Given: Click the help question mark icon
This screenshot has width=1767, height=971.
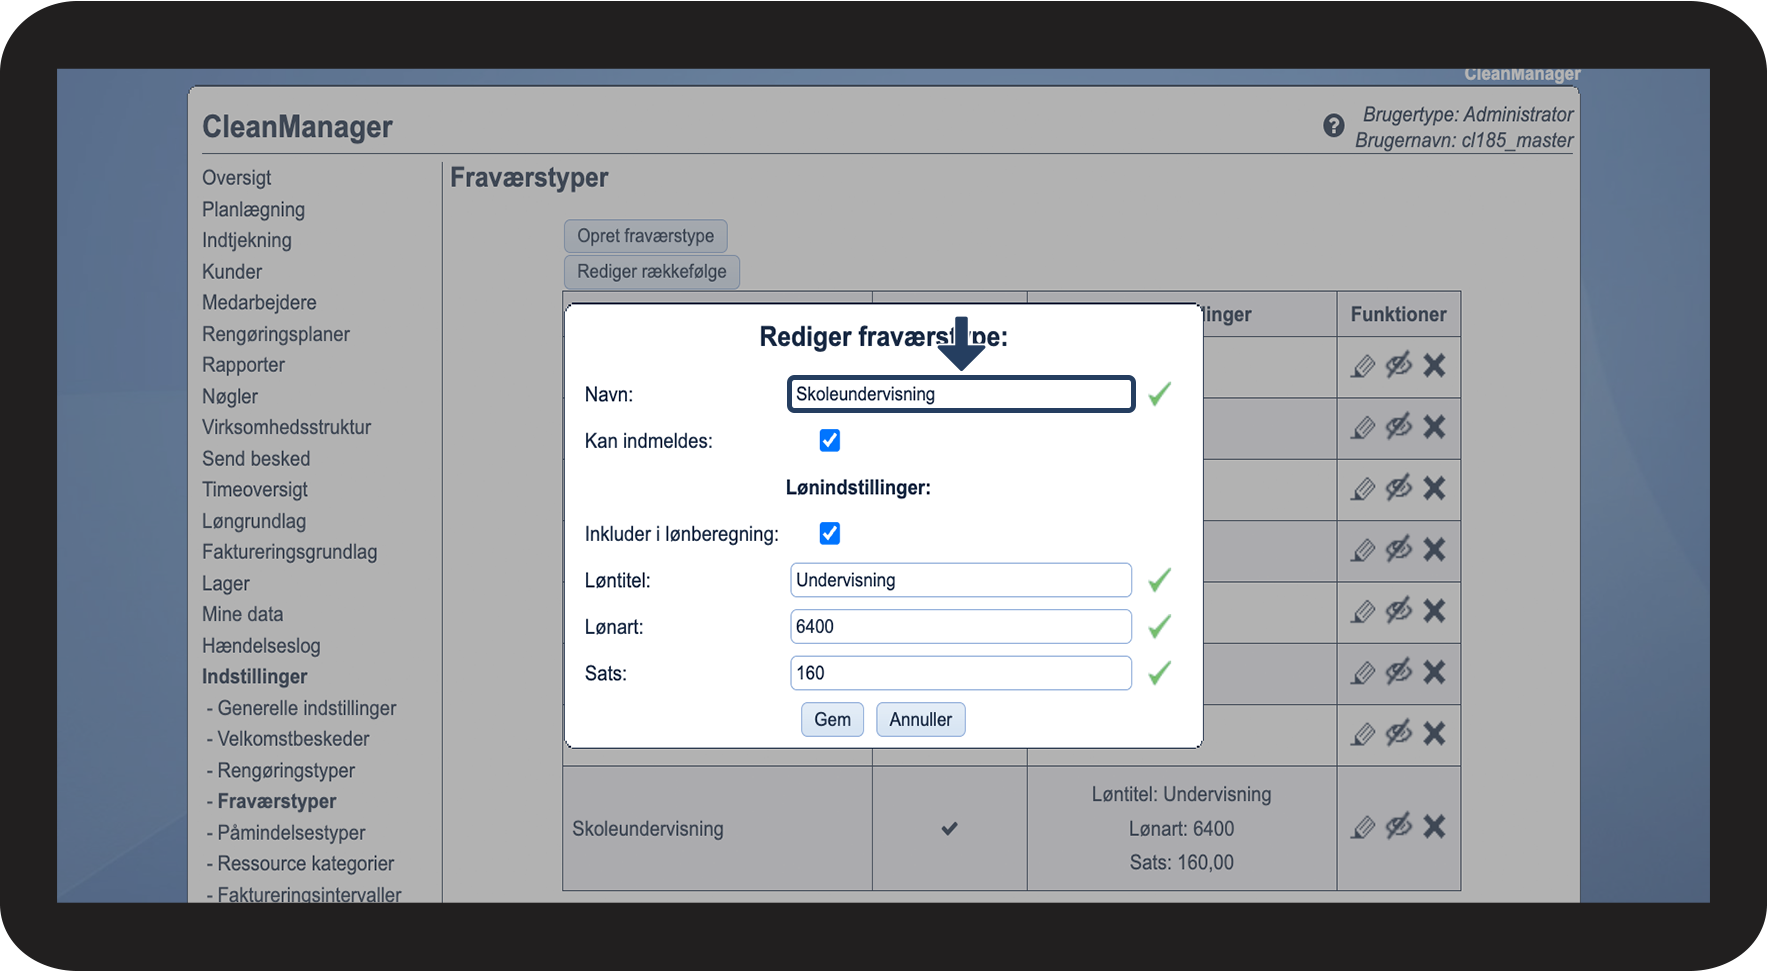Looking at the screenshot, I should pos(1333,126).
